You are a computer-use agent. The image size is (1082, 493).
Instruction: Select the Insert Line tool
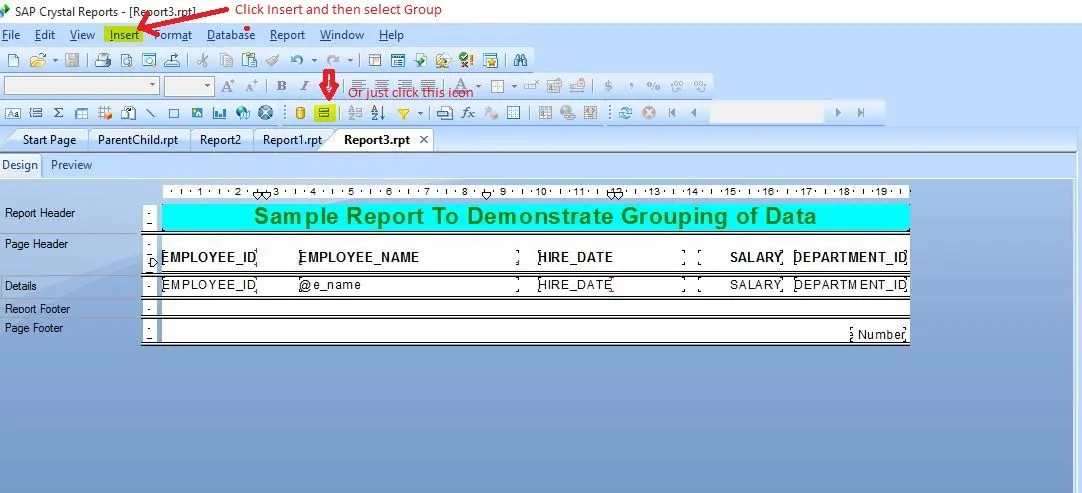[x=150, y=113]
